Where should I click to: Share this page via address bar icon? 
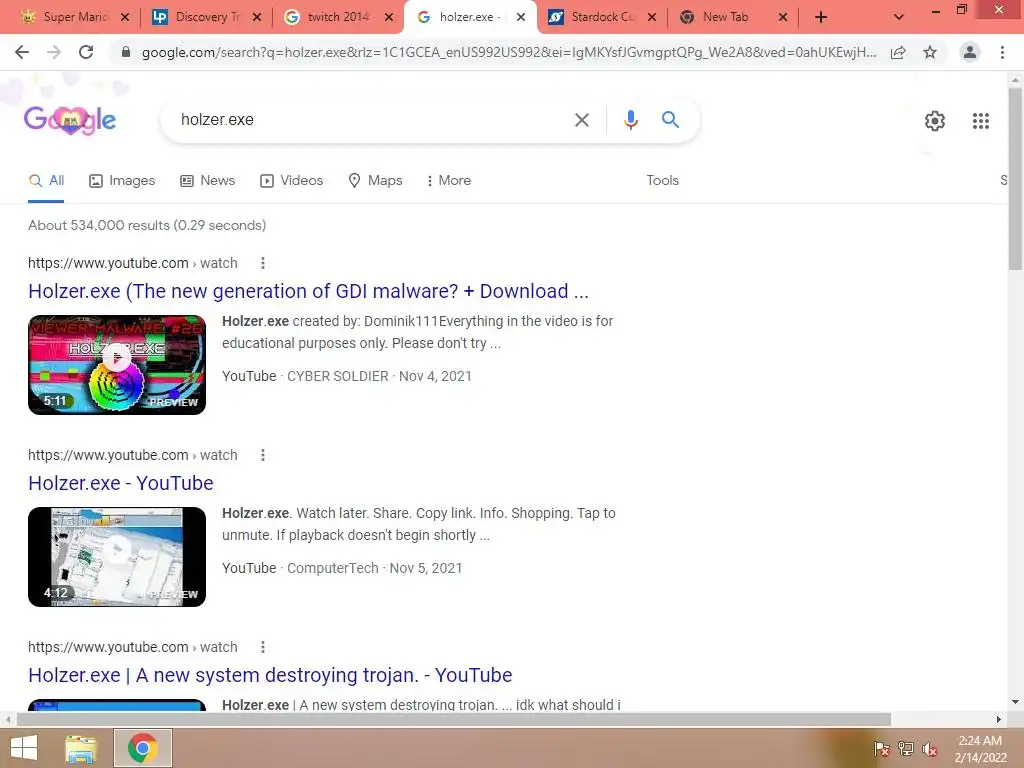[898, 52]
